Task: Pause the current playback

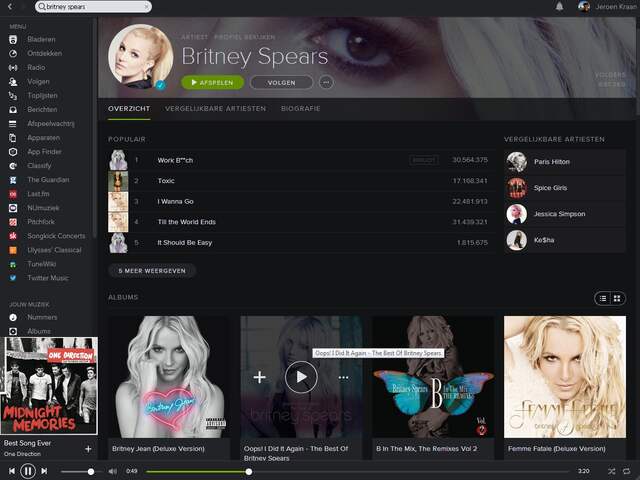Action: click(28, 471)
